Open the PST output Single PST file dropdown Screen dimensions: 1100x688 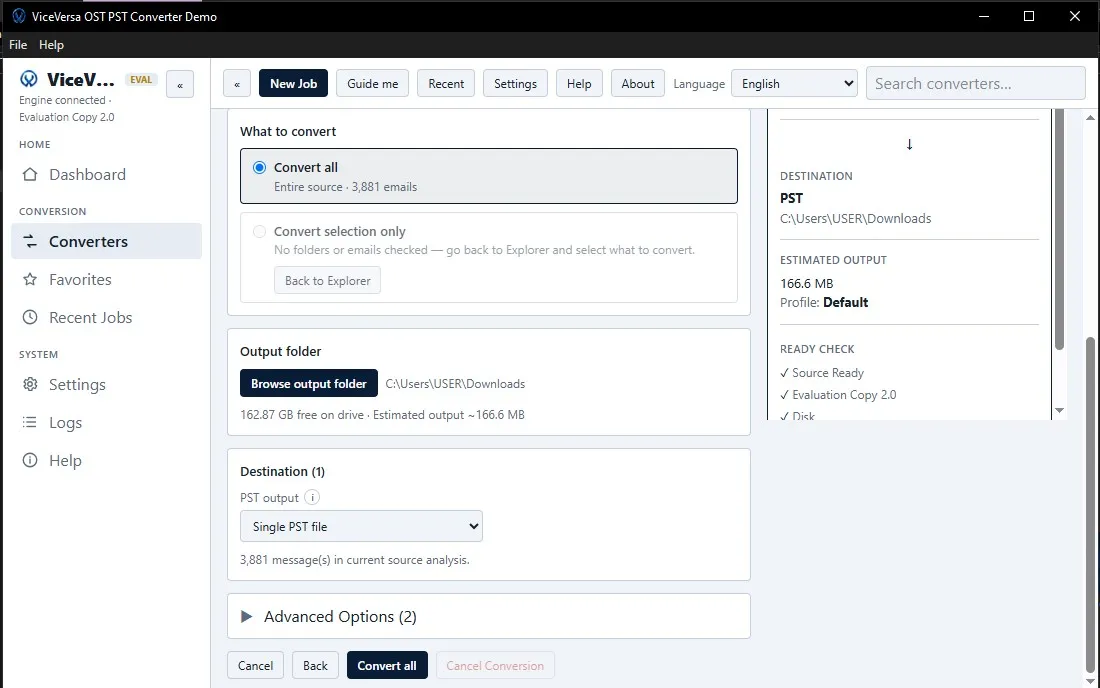pyautogui.click(x=361, y=526)
